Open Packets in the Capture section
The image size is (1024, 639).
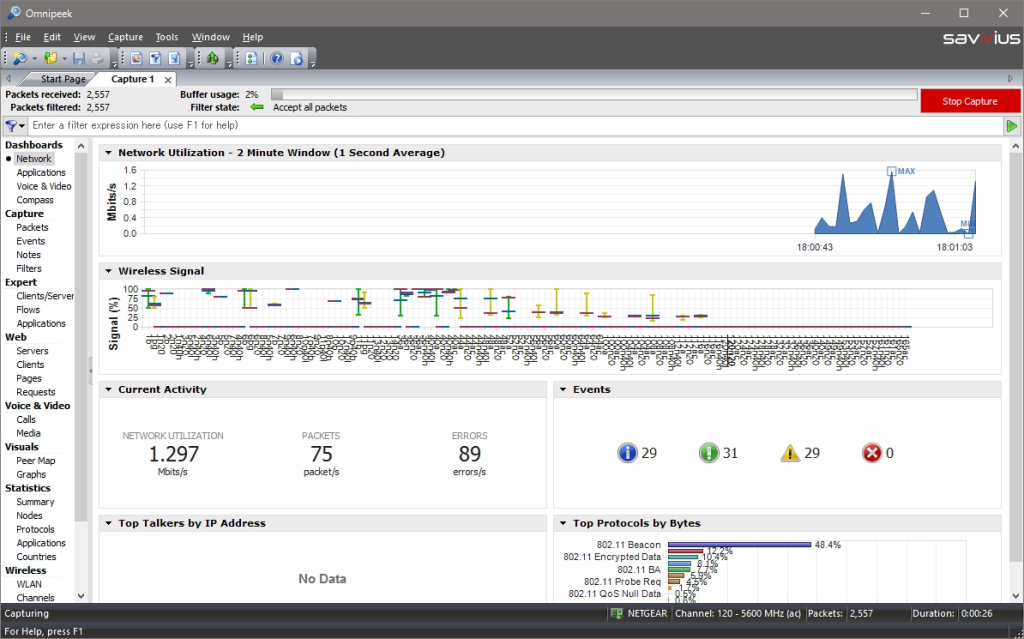point(32,227)
